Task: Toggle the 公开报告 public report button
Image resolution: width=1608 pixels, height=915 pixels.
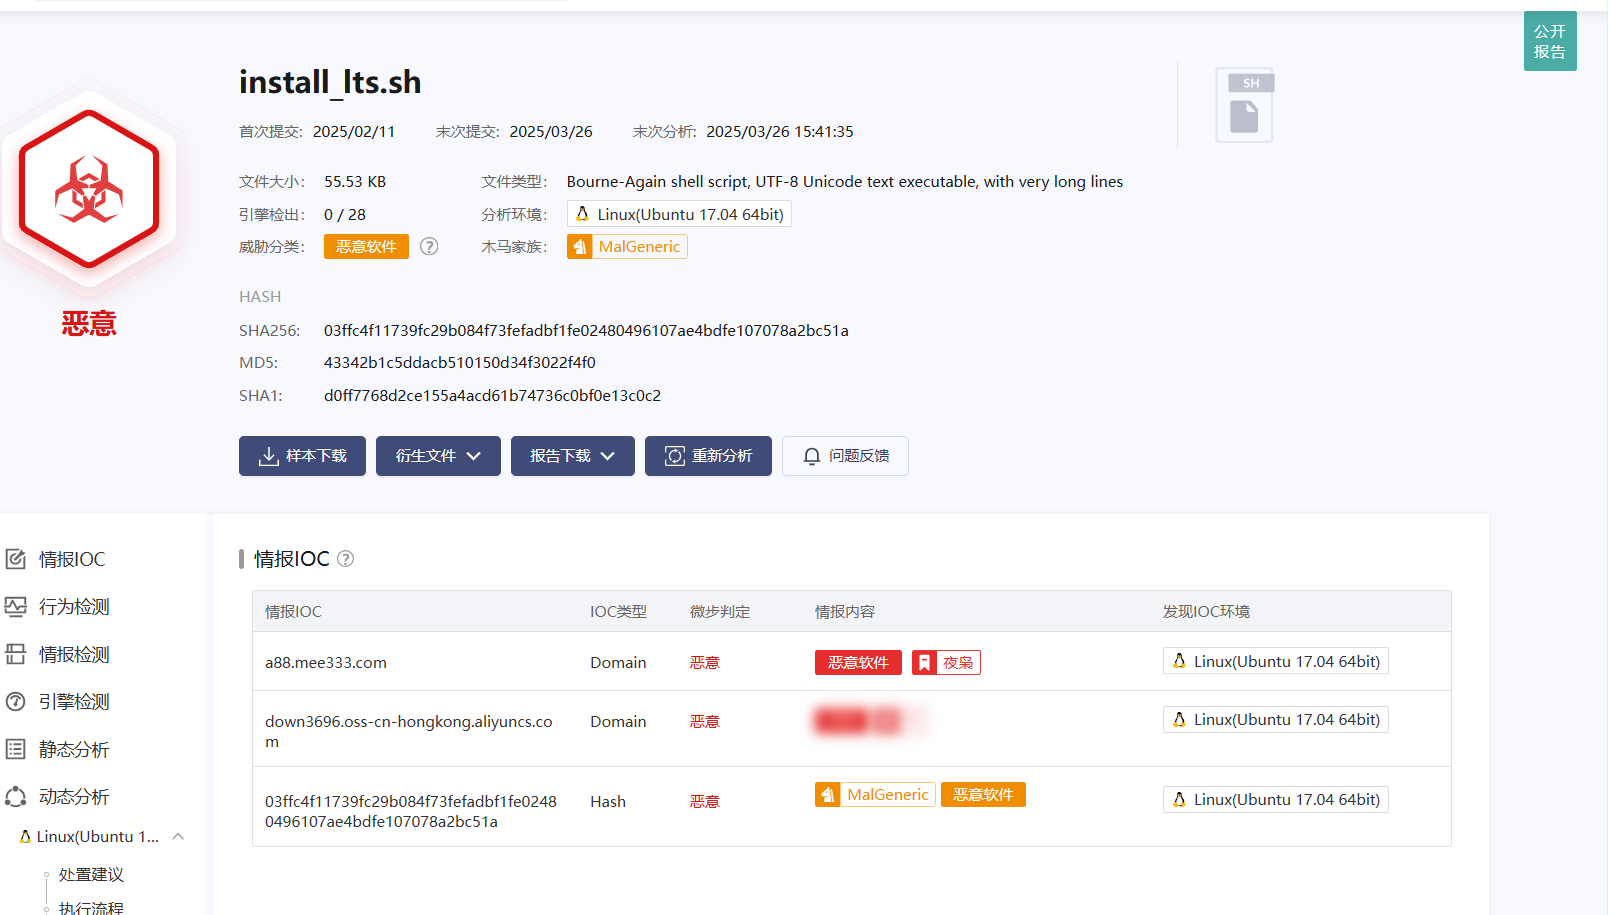Action: click(x=1549, y=42)
